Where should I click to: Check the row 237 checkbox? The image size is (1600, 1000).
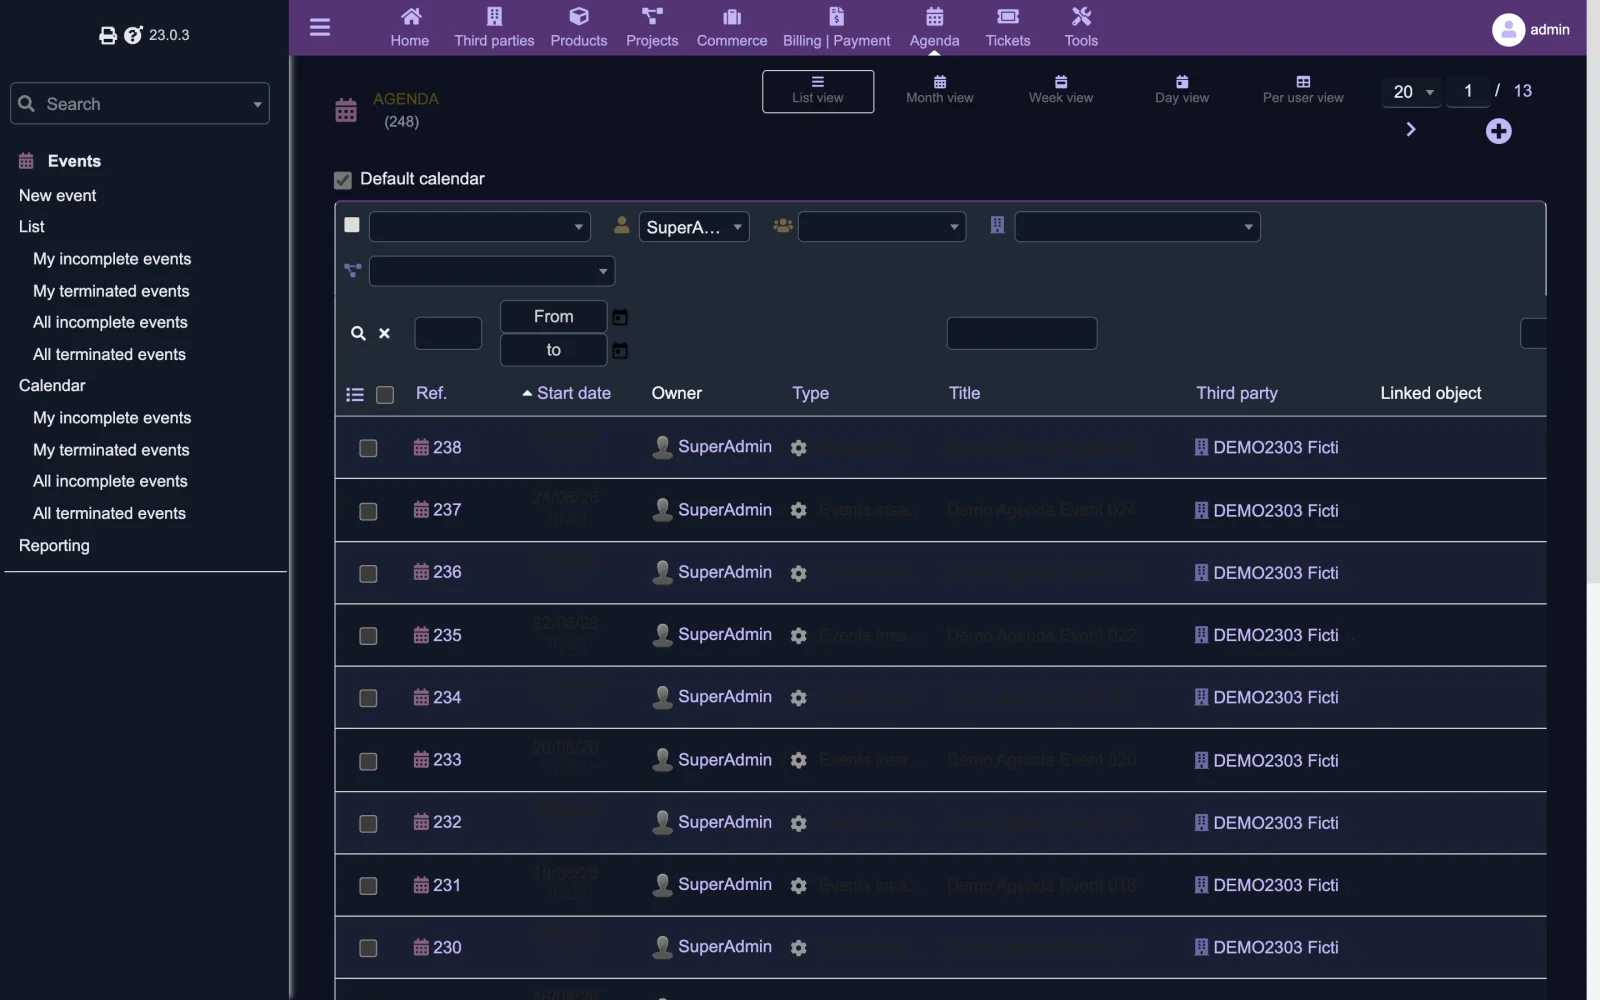point(368,512)
